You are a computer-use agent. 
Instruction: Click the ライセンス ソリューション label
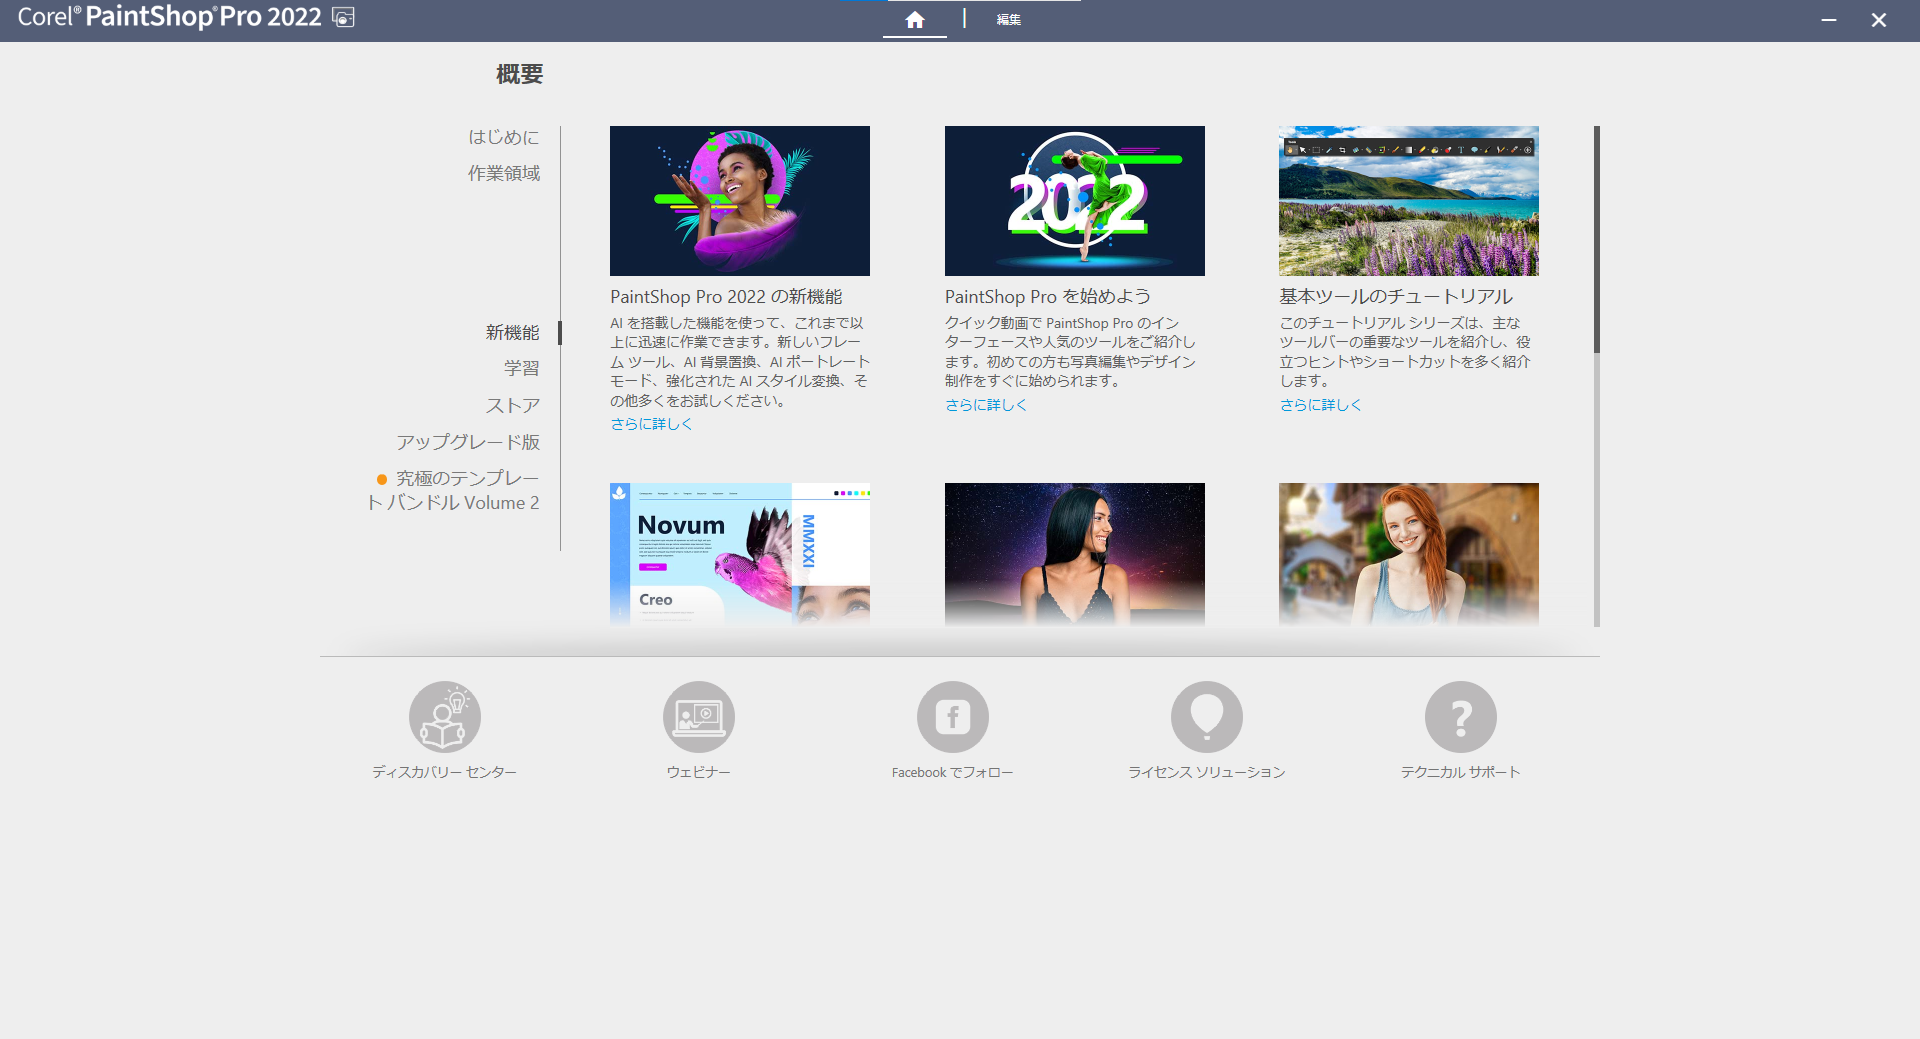click(1207, 772)
